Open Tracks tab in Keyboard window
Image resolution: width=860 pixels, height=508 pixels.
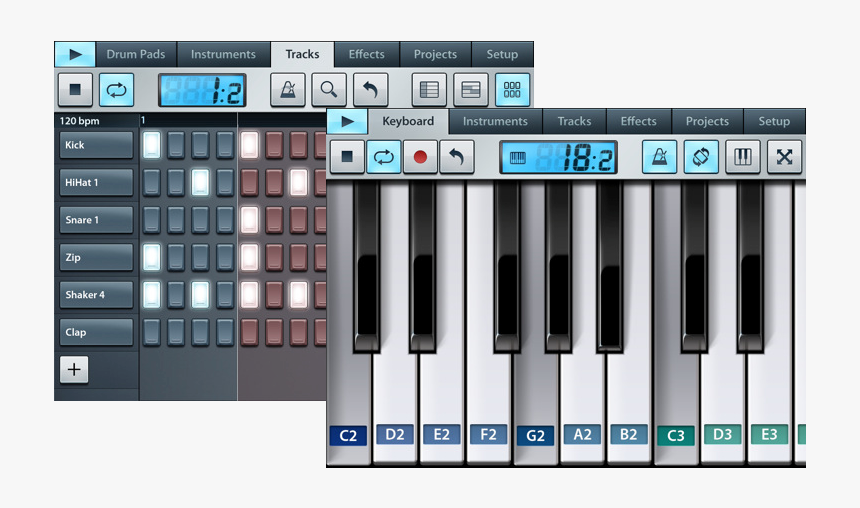coord(574,121)
